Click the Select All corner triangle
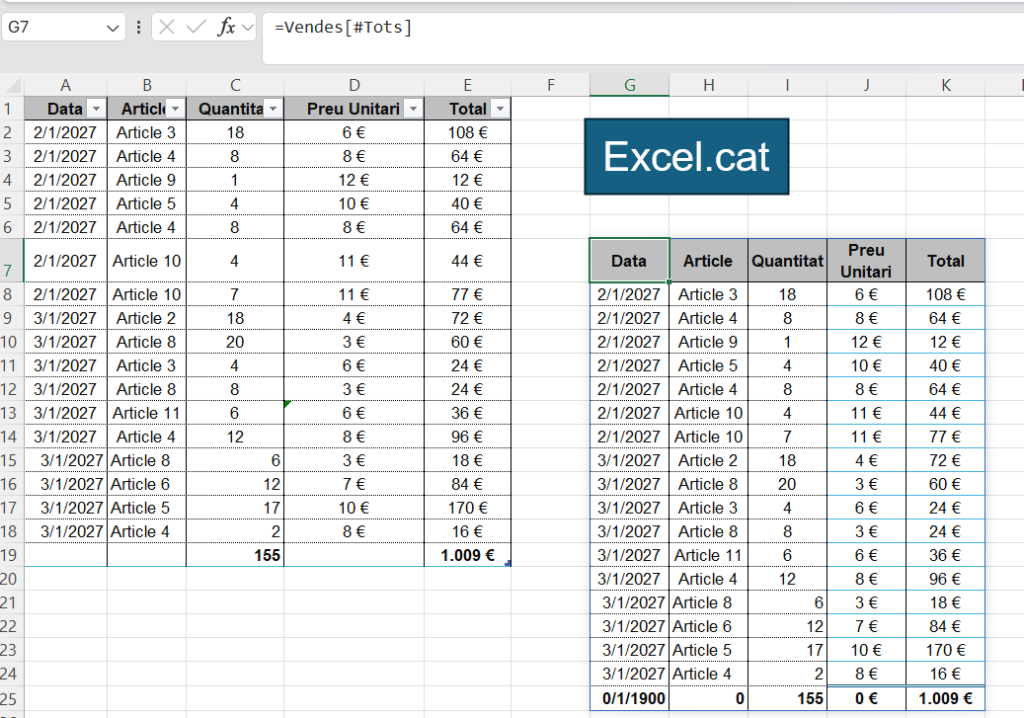This screenshot has height=718, width=1024. [x=13, y=86]
